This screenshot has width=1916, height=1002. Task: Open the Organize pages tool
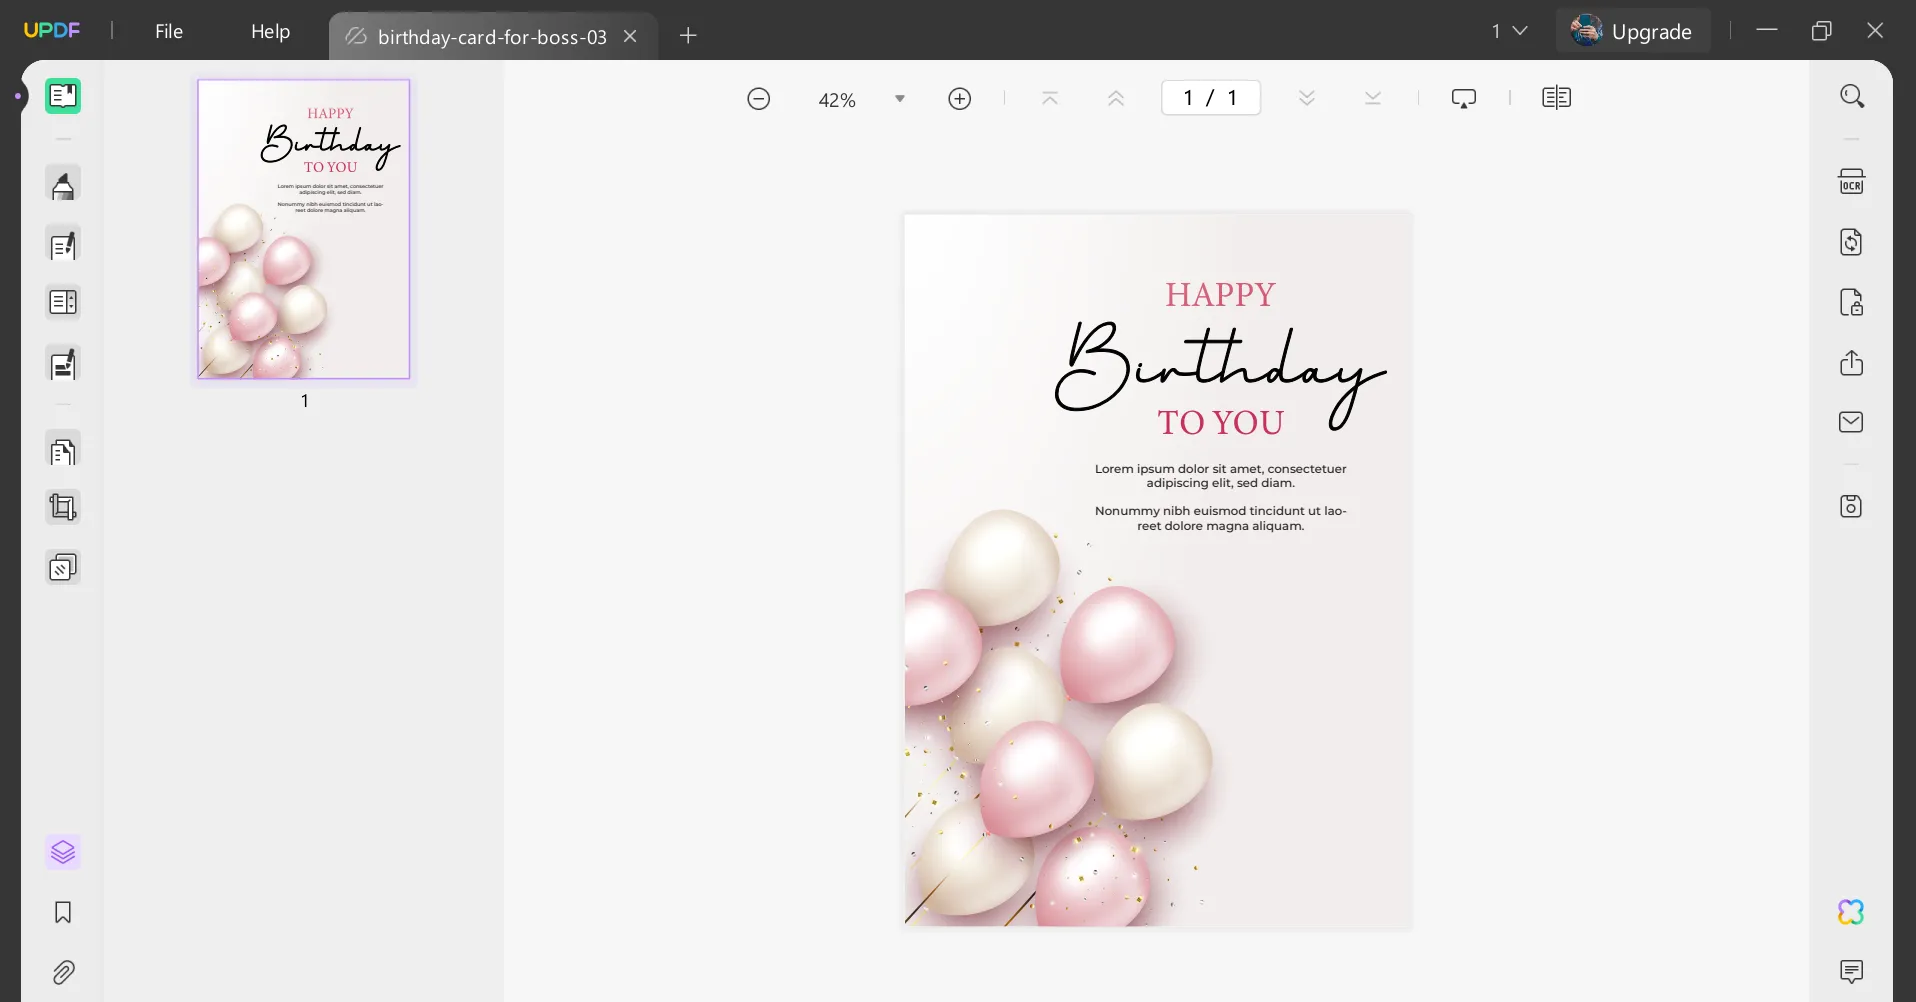(63, 302)
